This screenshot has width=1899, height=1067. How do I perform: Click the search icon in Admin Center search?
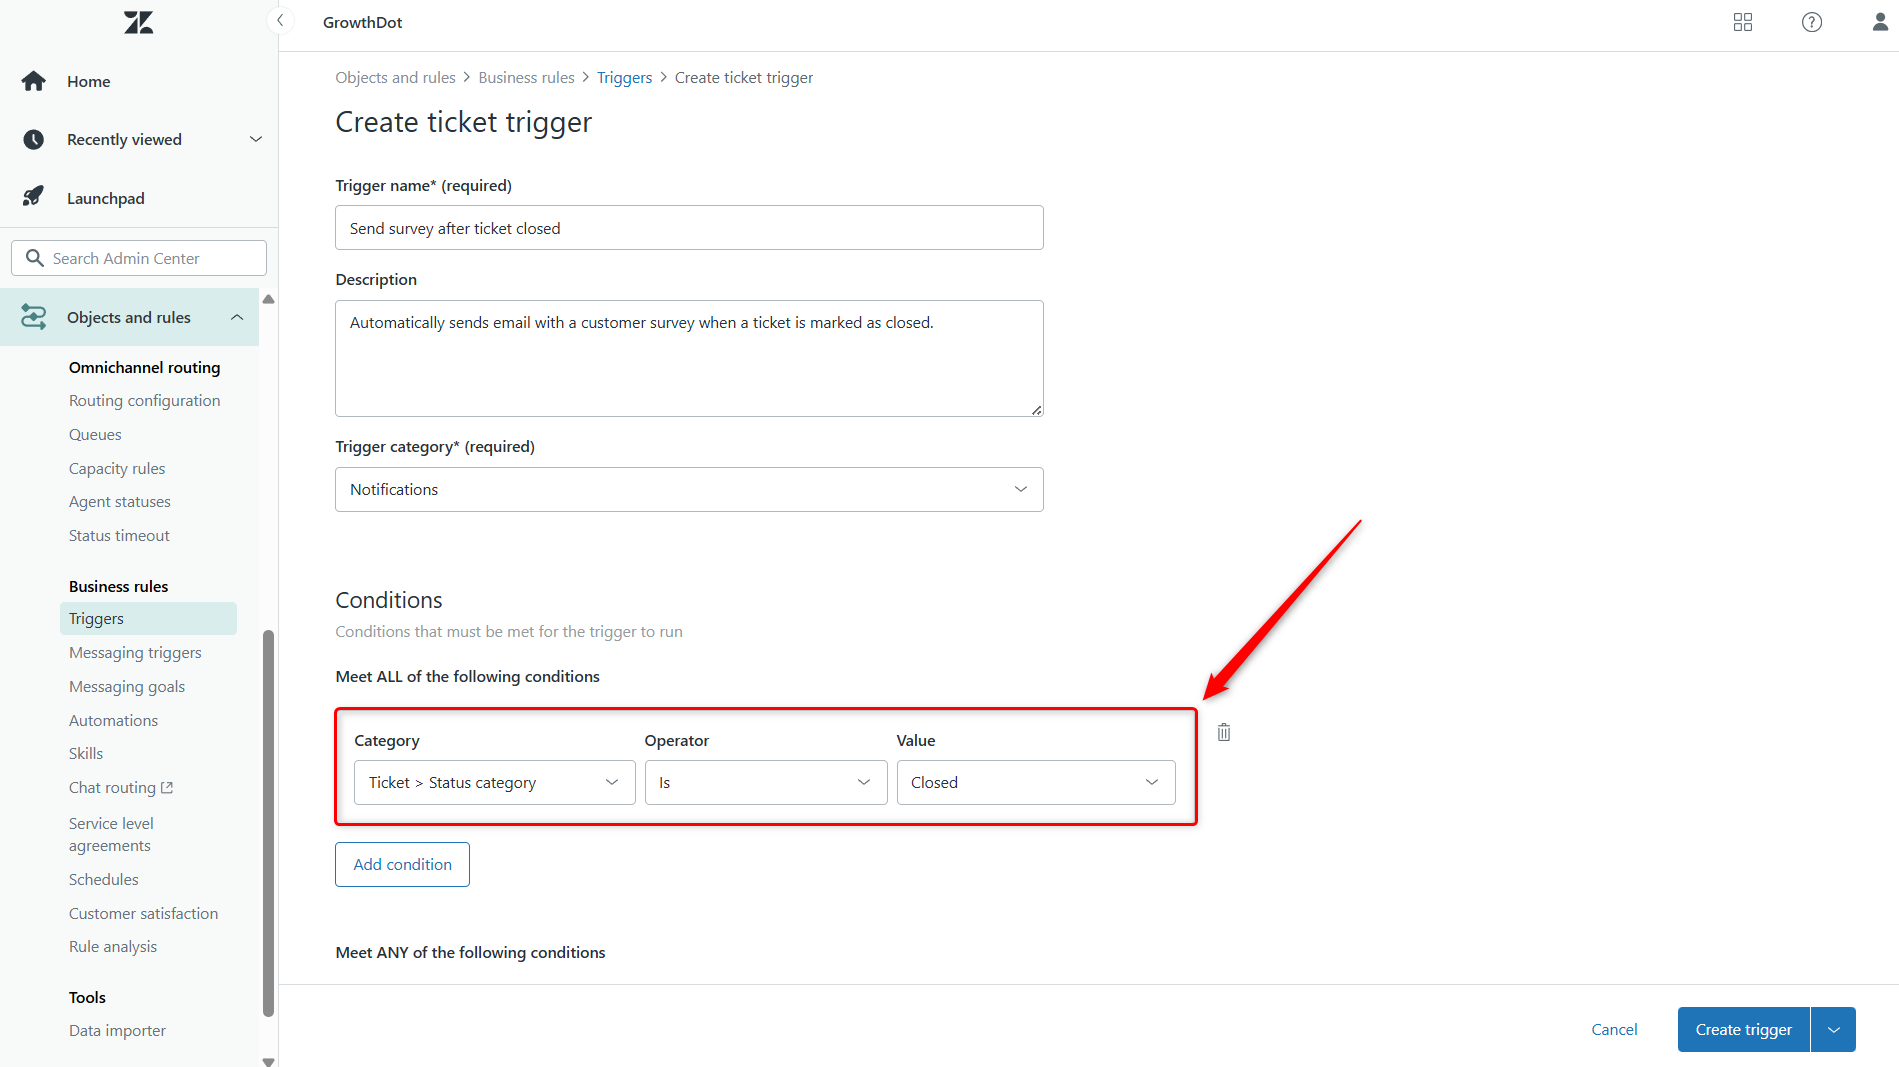[x=35, y=258]
